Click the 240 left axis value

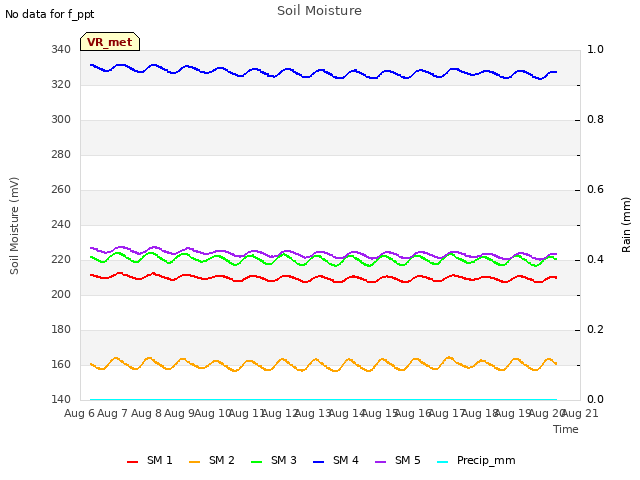click(x=61, y=224)
